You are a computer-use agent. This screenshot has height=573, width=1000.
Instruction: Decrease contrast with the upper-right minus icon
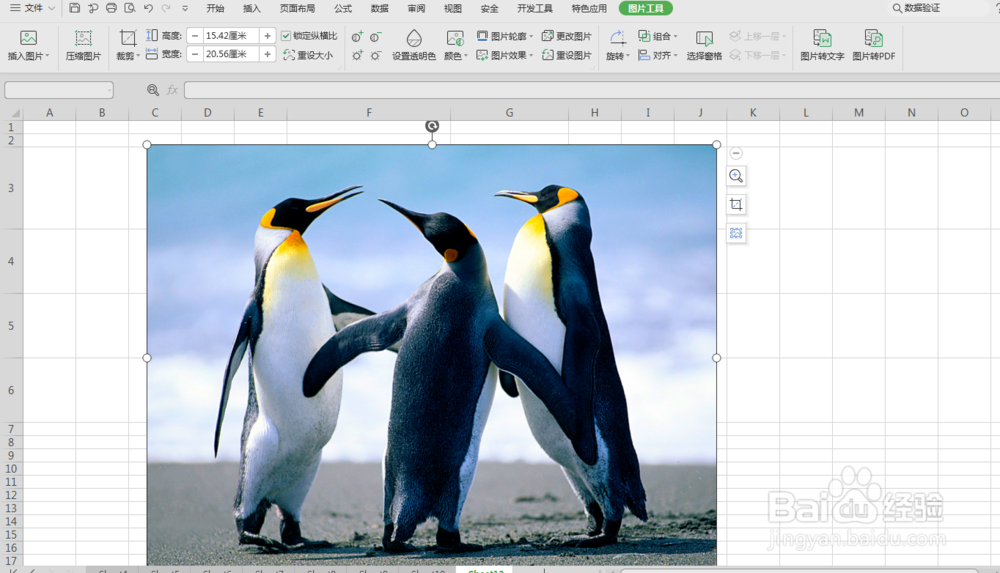pos(376,36)
